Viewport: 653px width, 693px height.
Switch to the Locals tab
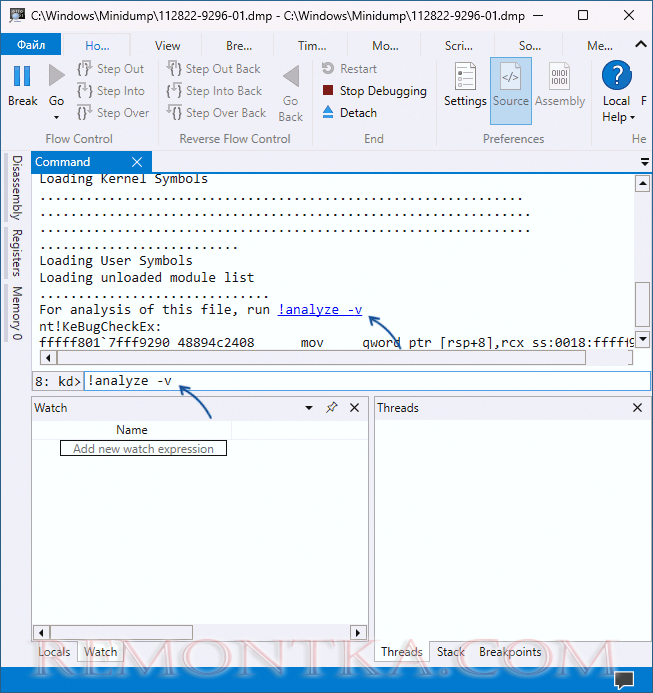[x=54, y=652]
